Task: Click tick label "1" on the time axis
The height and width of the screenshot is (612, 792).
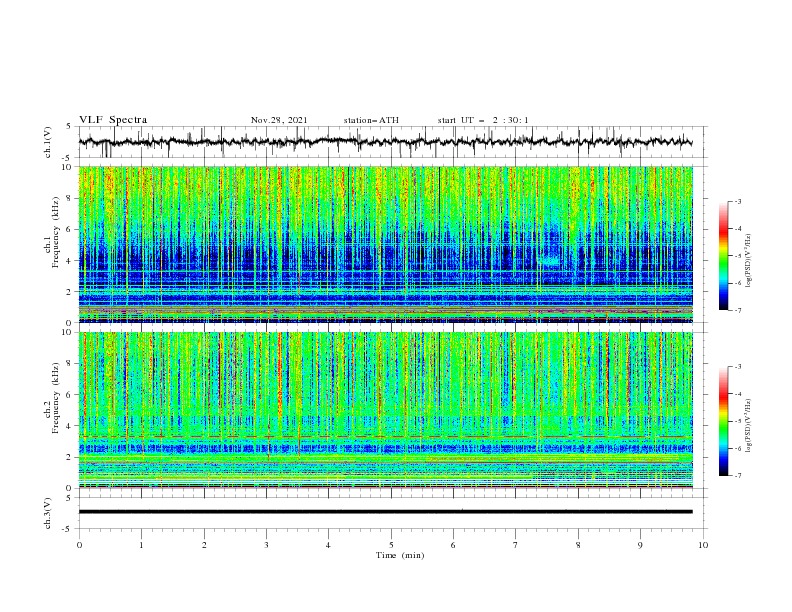Action: [141, 545]
